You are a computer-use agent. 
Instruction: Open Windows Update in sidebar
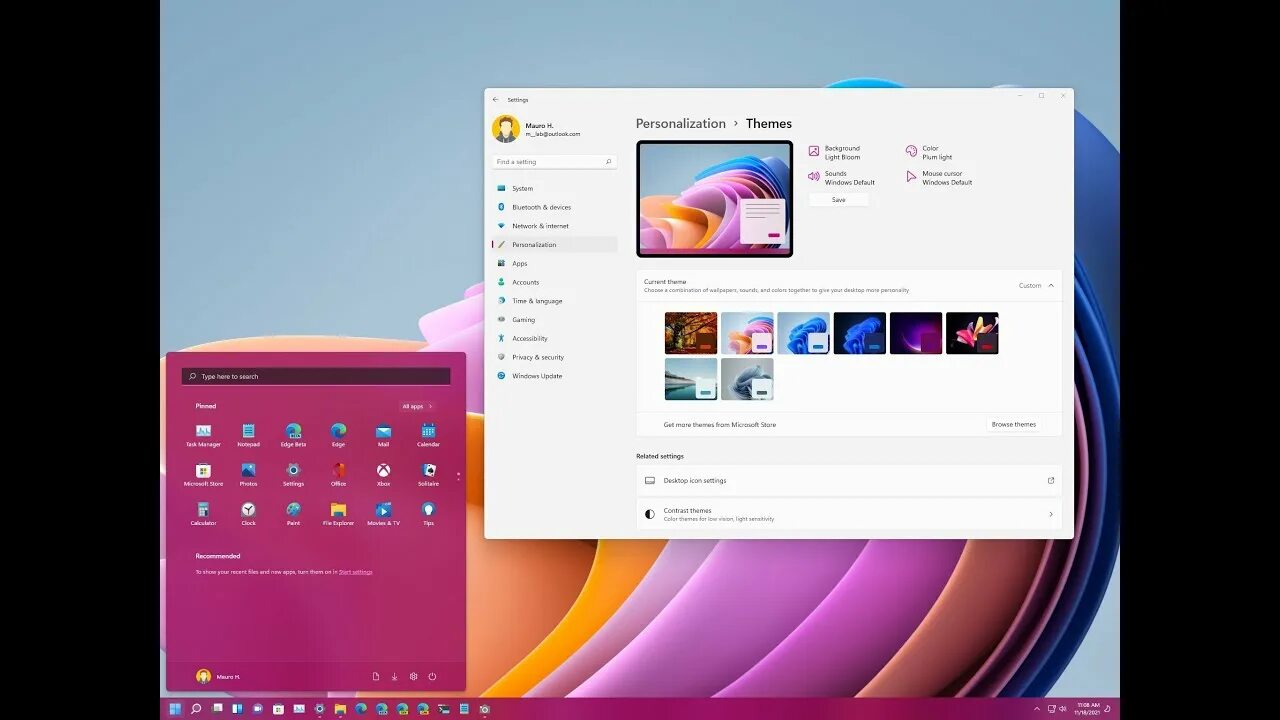tap(554, 376)
